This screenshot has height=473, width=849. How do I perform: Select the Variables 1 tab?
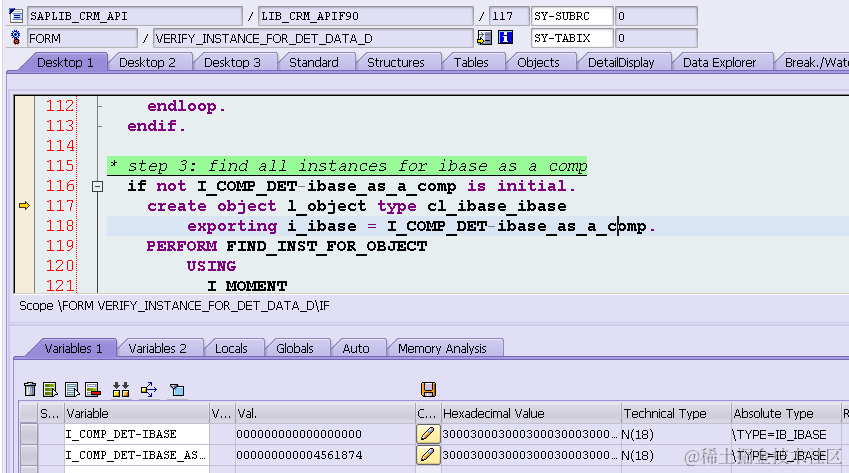(x=73, y=348)
